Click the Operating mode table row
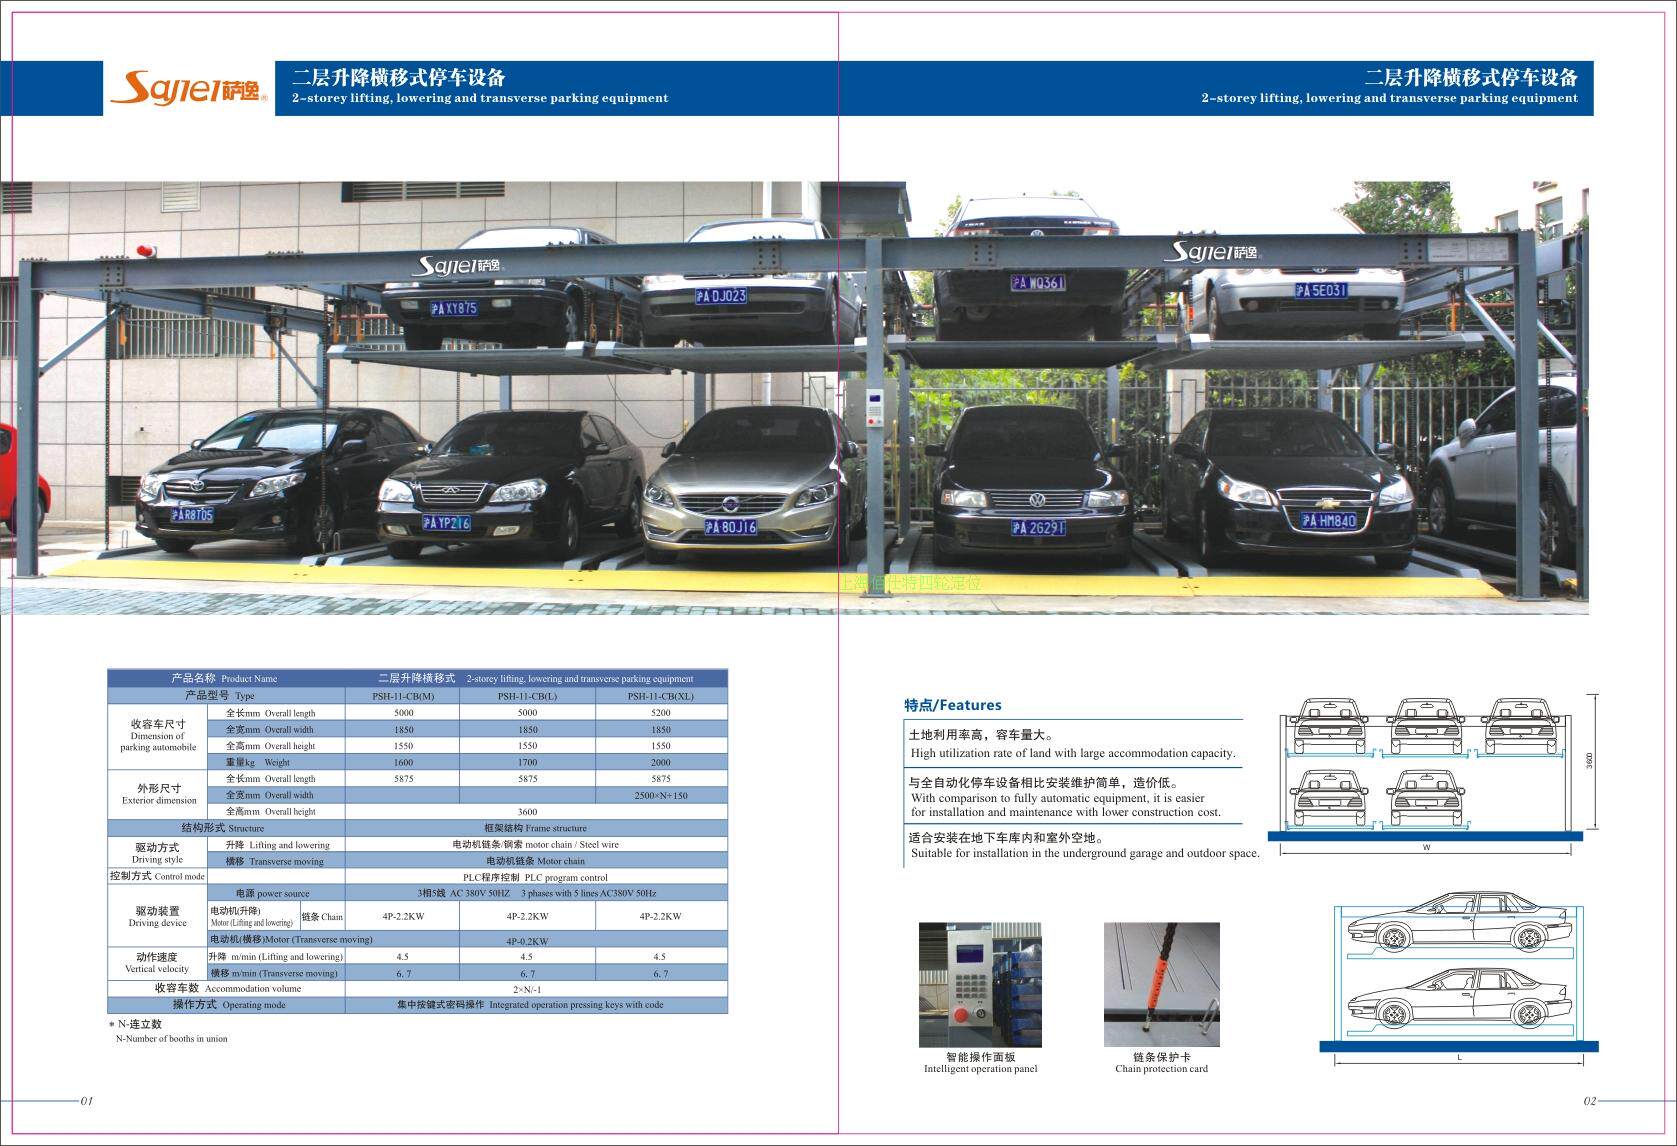Image resolution: width=1677 pixels, height=1146 pixels. 418,1005
